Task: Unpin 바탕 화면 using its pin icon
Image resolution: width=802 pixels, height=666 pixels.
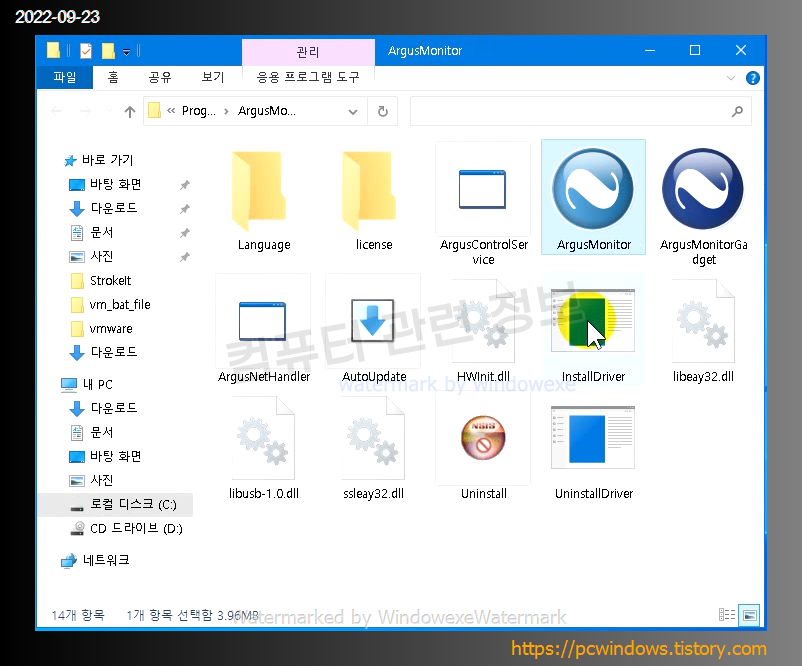Action: click(x=185, y=185)
